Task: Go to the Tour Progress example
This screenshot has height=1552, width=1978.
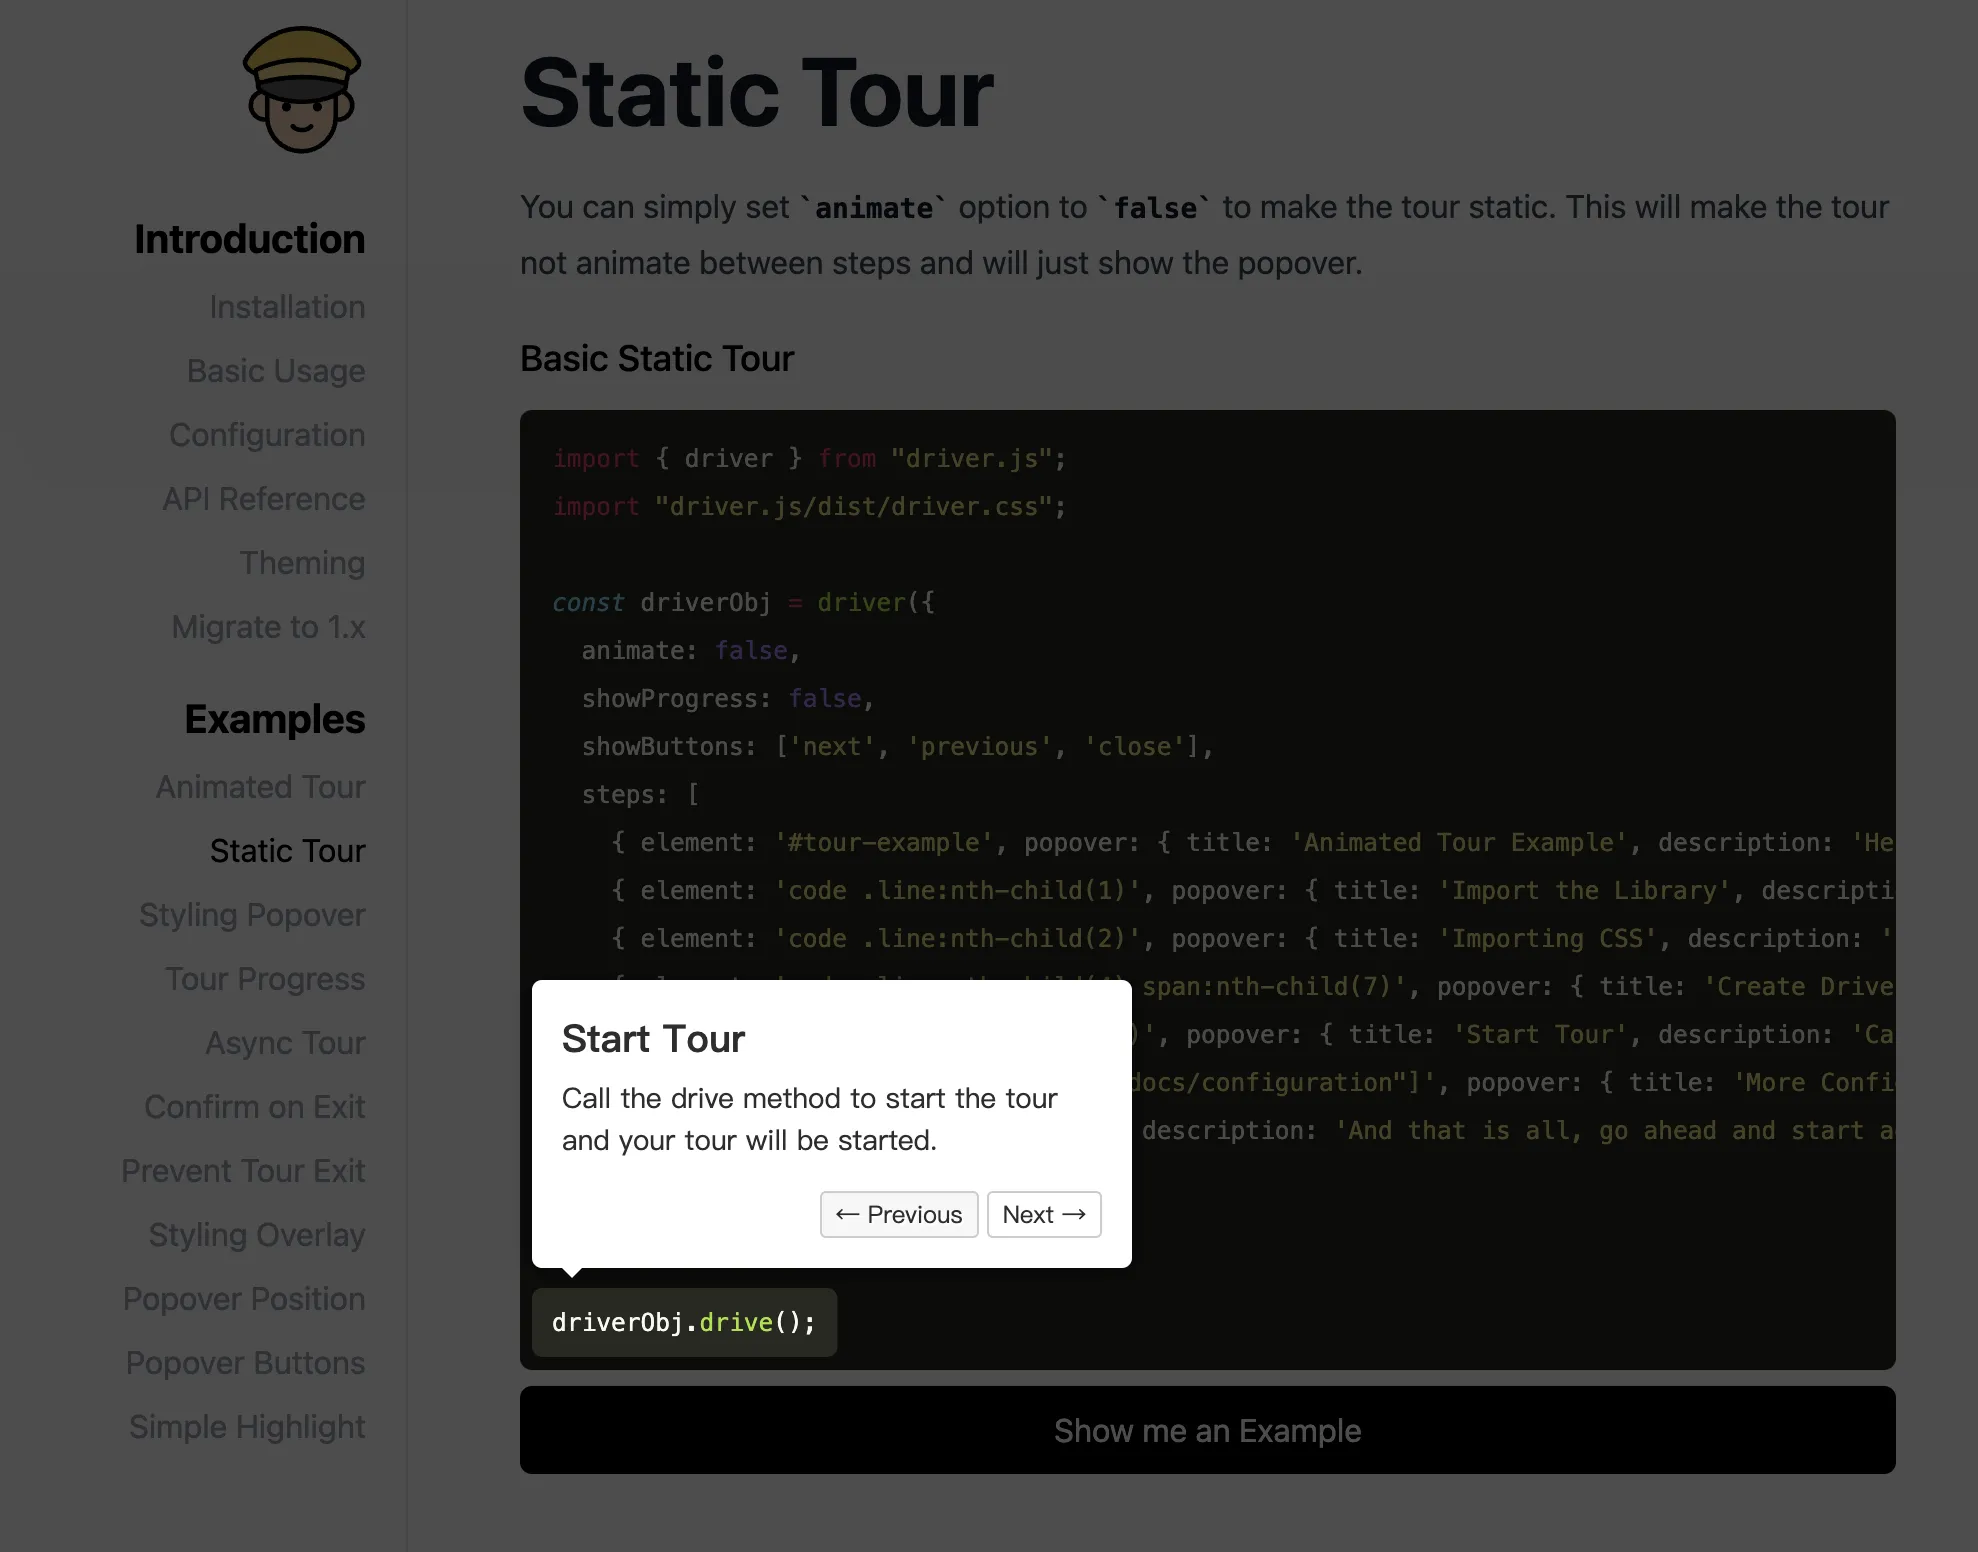Action: tap(265, 979)
